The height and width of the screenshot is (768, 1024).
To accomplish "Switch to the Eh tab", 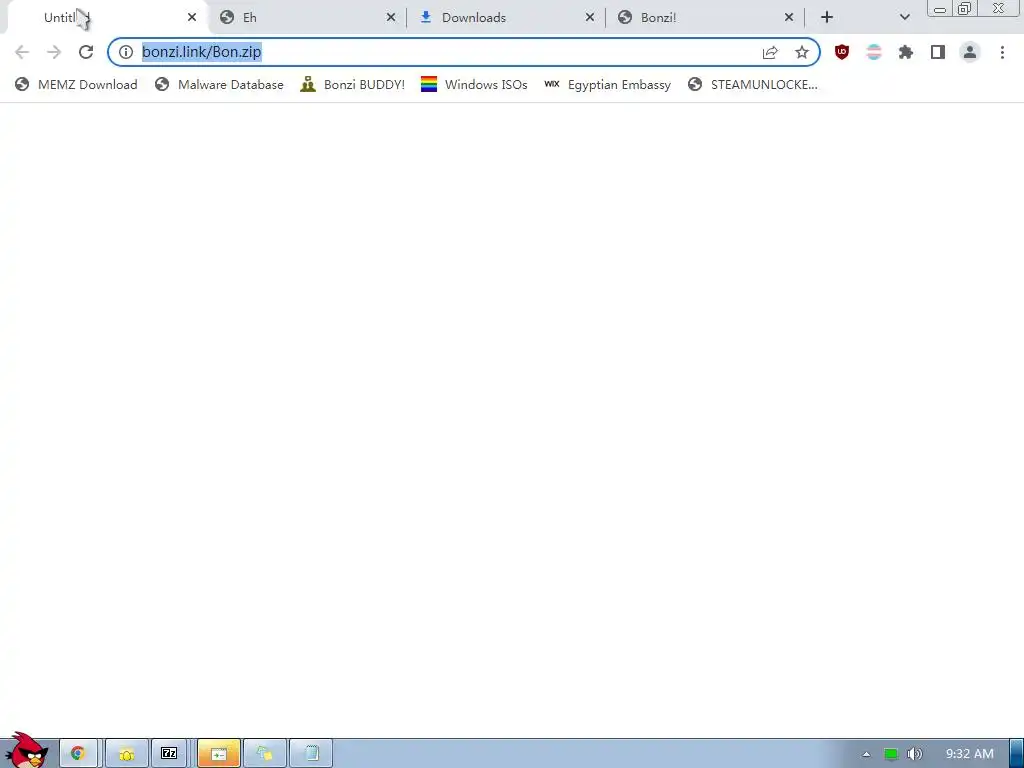I will point(308,18).
